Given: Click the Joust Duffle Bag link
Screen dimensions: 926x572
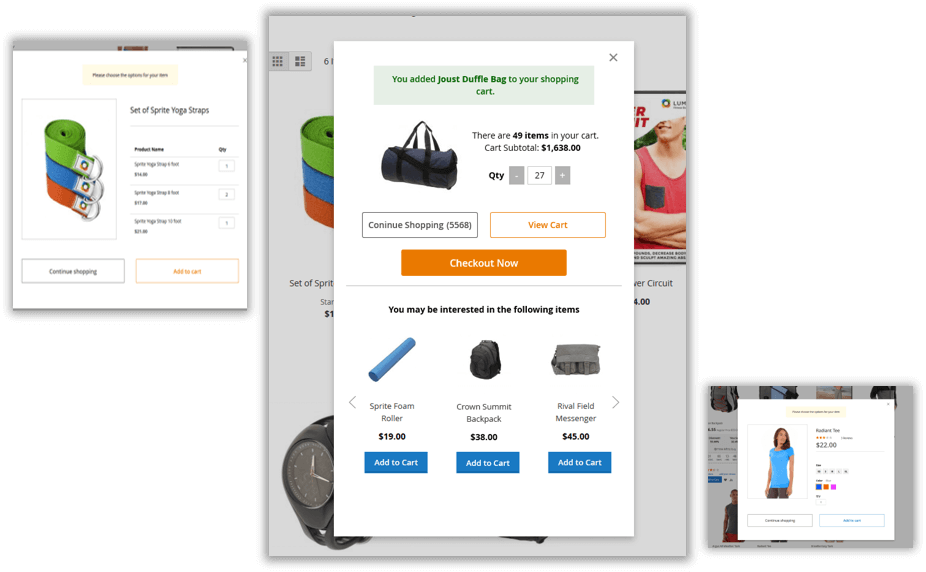Looking at the screenshot, I should (x=472, y=79).
